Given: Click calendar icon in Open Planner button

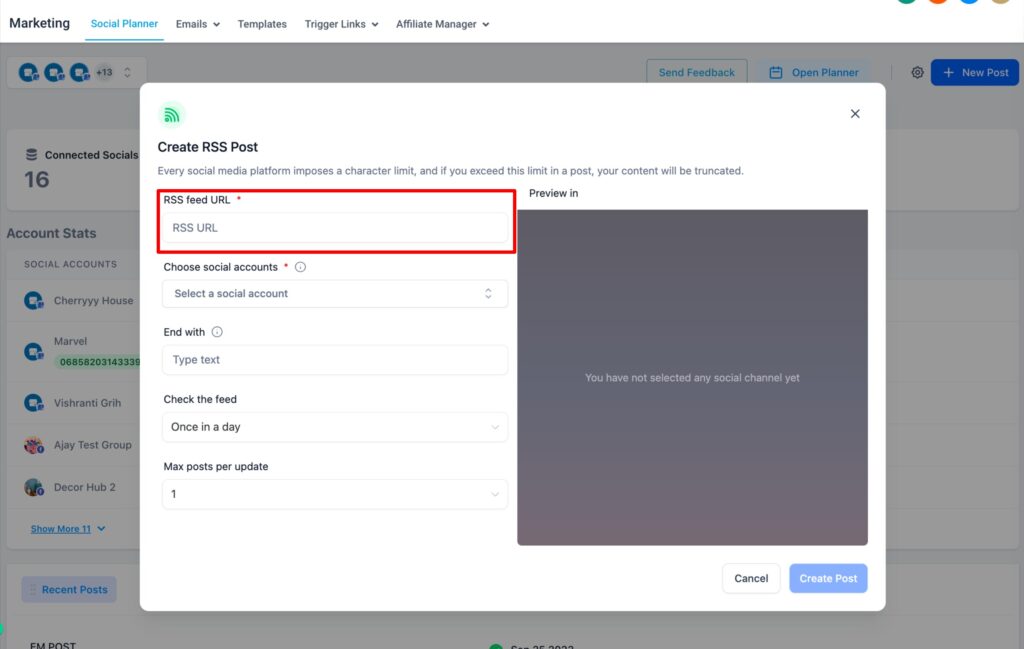Looking at the screenshot, I should click(775, 72).
